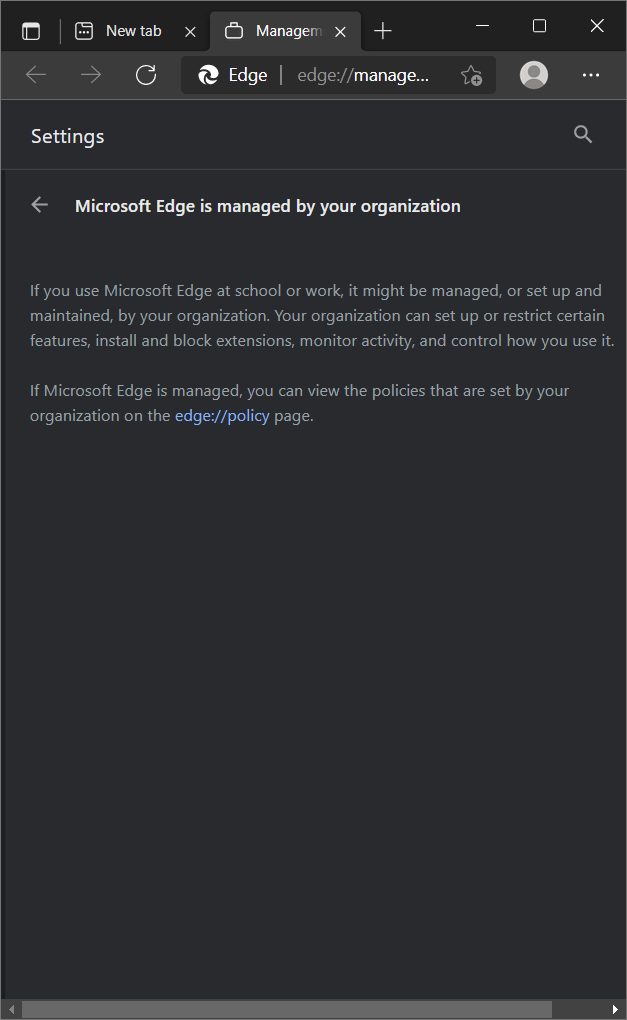Close the New tab tab
627x1020 pixels.
point(191,31)
